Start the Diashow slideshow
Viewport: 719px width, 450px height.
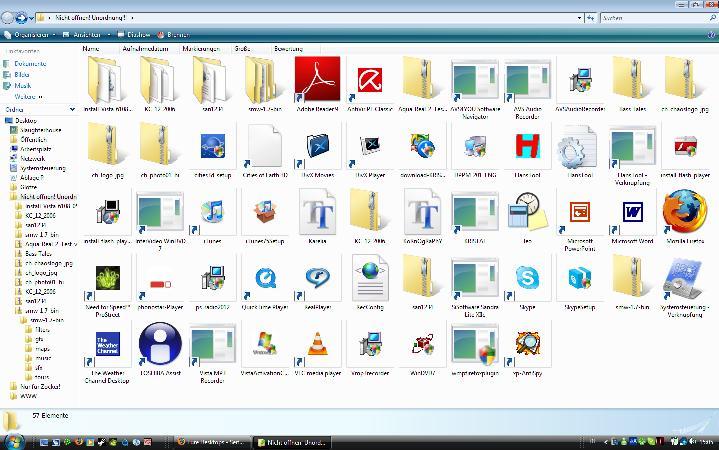pyautogui.click(x=134, y=34)
